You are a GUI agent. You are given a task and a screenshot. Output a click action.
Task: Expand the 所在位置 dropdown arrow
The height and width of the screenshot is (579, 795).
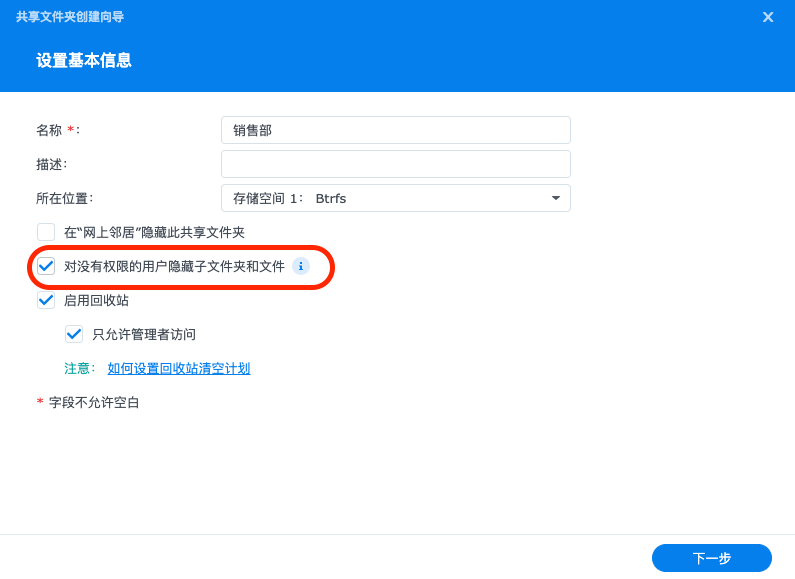pyautogui.click(x=556, y=198)
